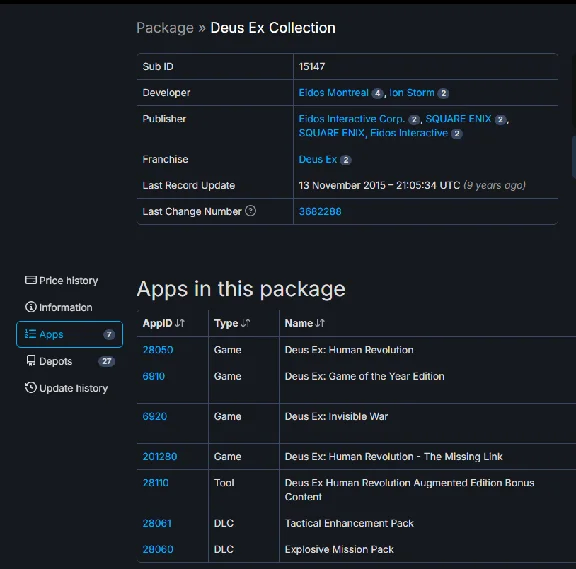Click the Apps list icon
Screen dimensions: 576x569
pos(30,334)
